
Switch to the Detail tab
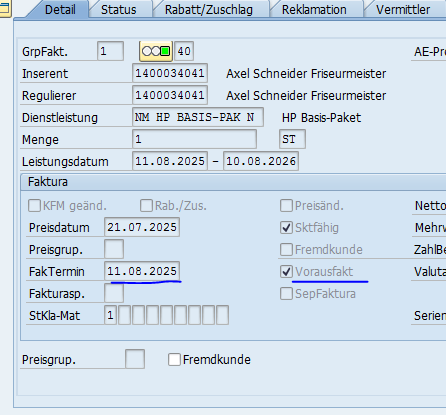click(60, 10)
